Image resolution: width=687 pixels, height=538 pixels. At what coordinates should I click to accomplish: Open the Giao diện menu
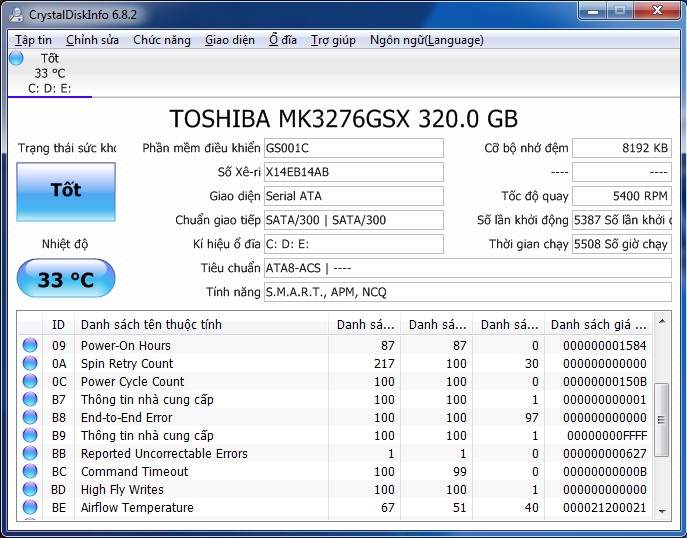point(230,40)
